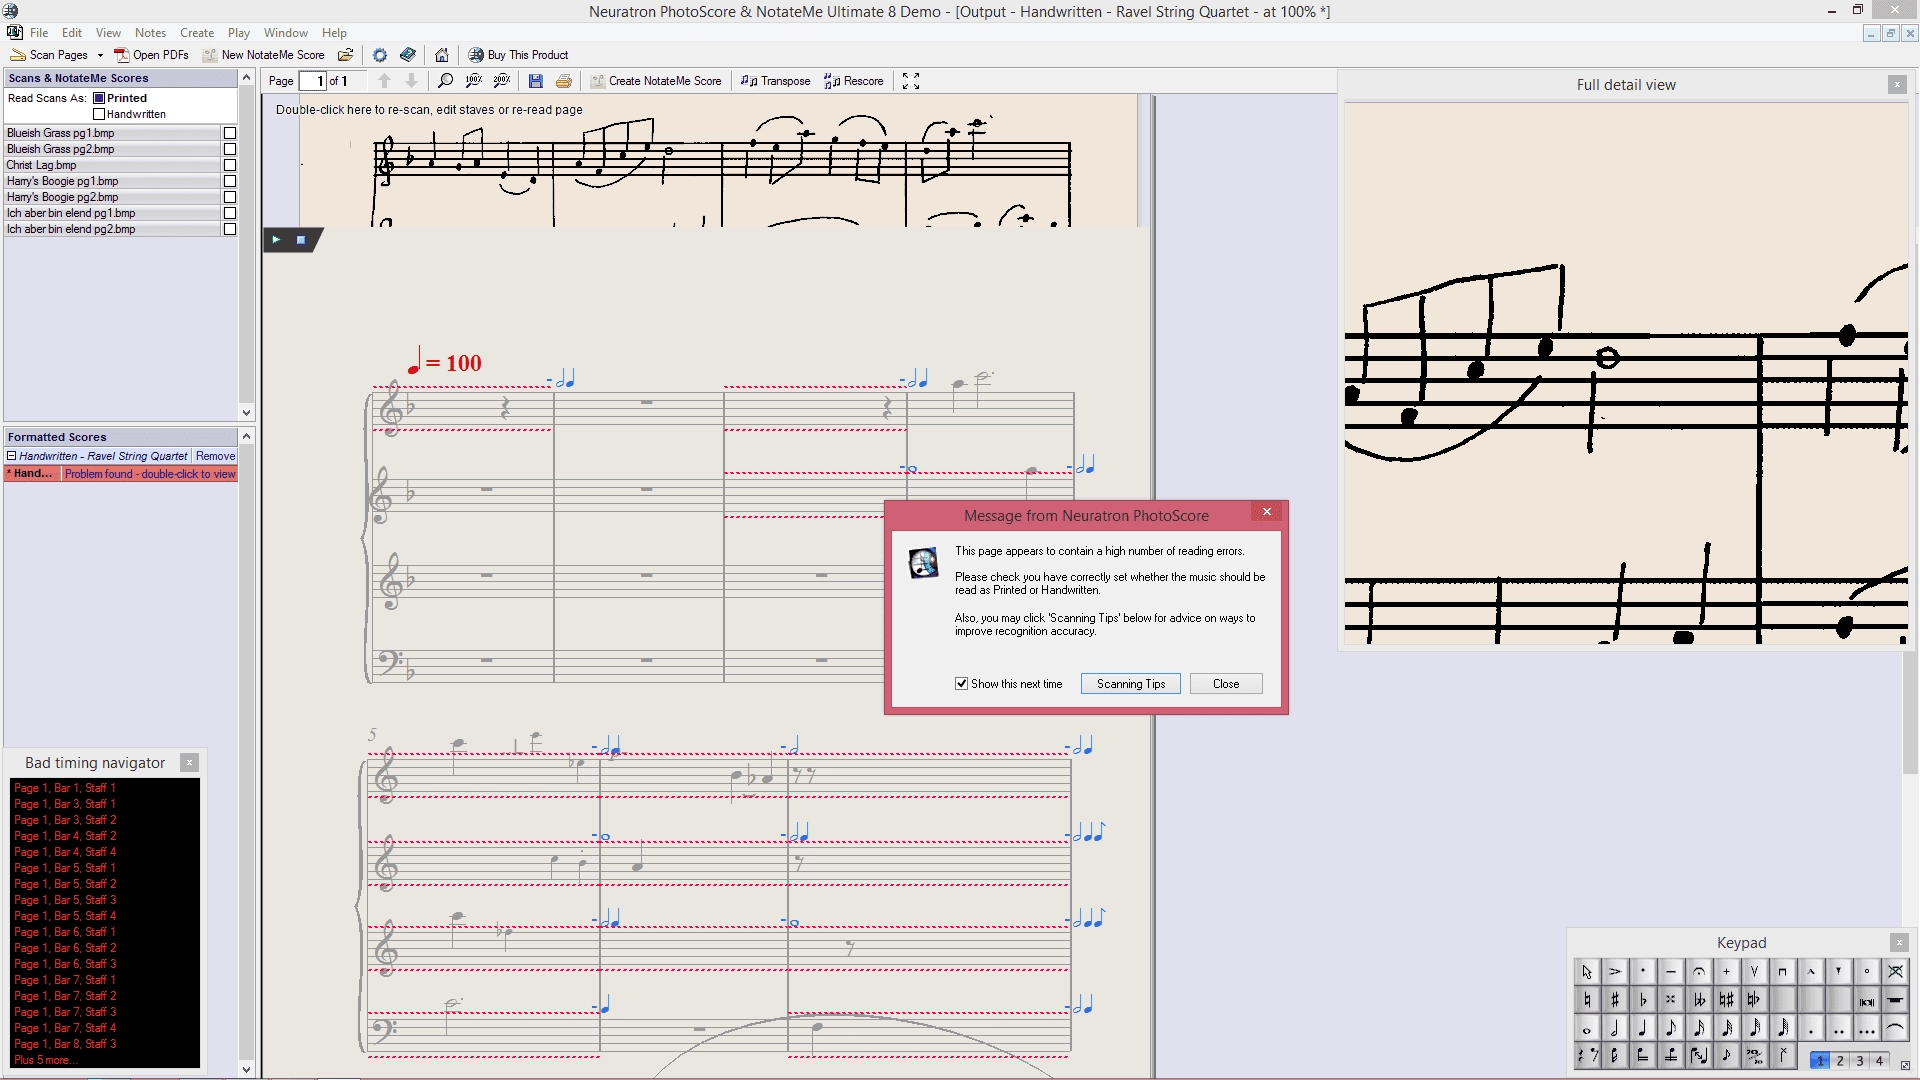Click the print icon

pyautogui.click(x=564, y=81)
